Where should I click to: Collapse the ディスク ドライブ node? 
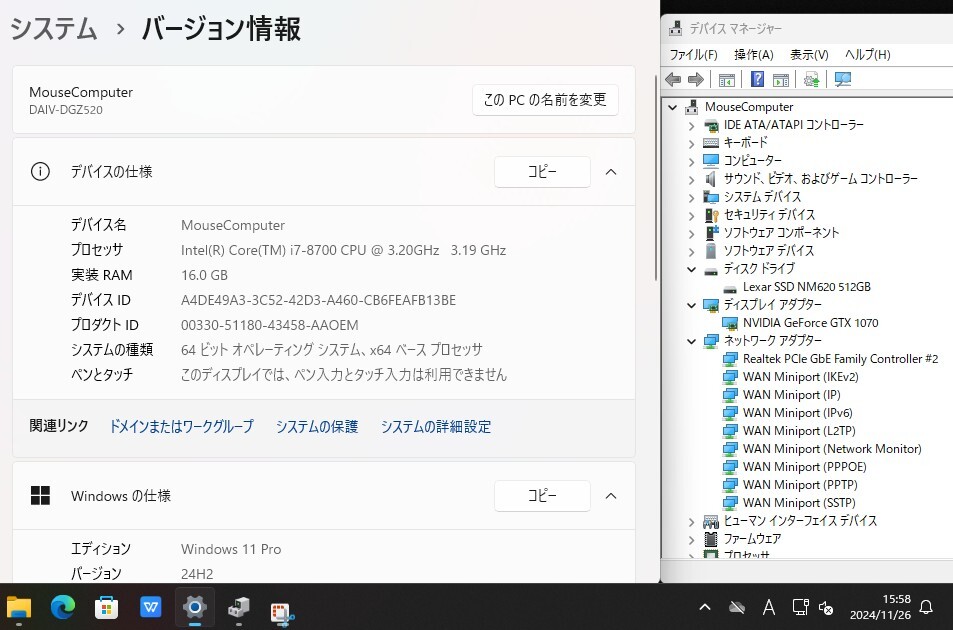coord(691,269)
